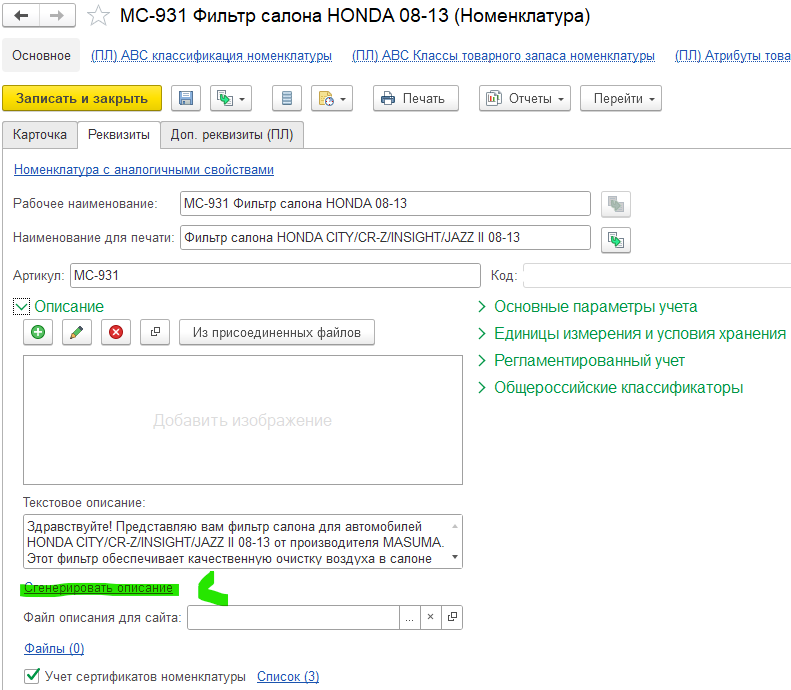Open the Файлы (0) link
The height and width of the screenshot is (690, 791).
click(54, 648)
